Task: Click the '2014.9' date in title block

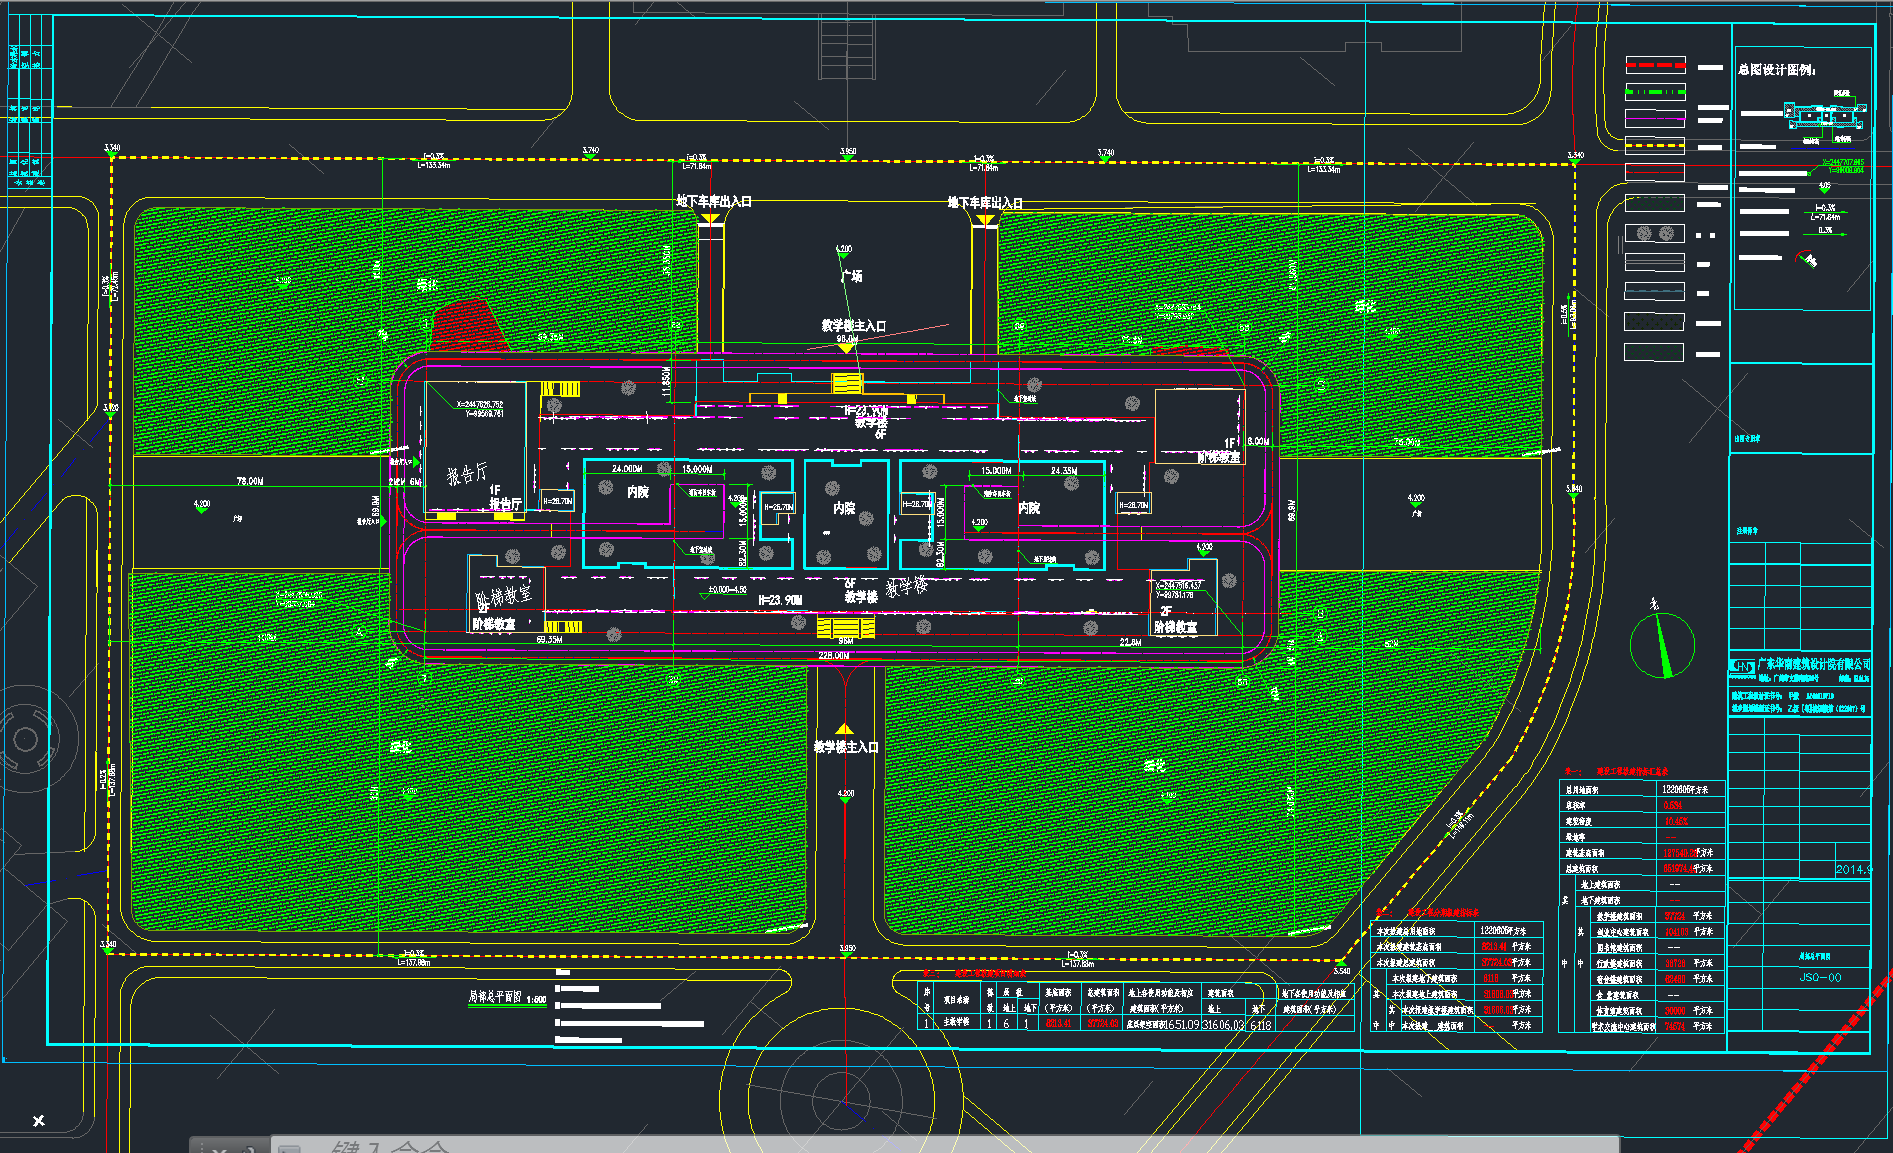Action: tap(1853, 869)
